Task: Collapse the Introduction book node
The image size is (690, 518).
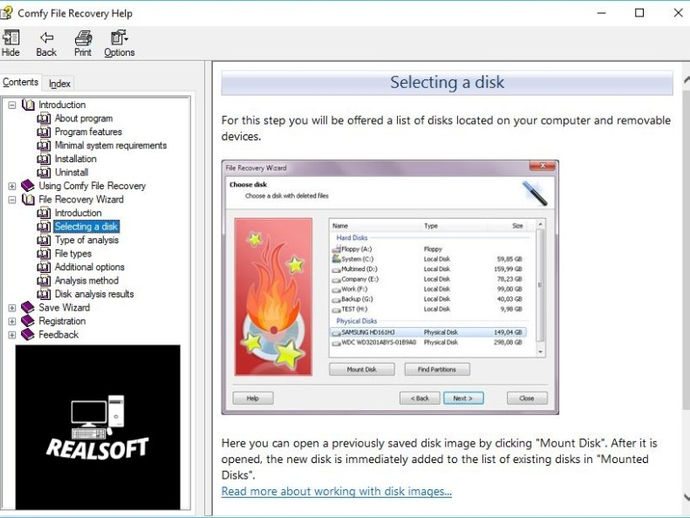Action: pyautogui.click(x=12, y=105)
